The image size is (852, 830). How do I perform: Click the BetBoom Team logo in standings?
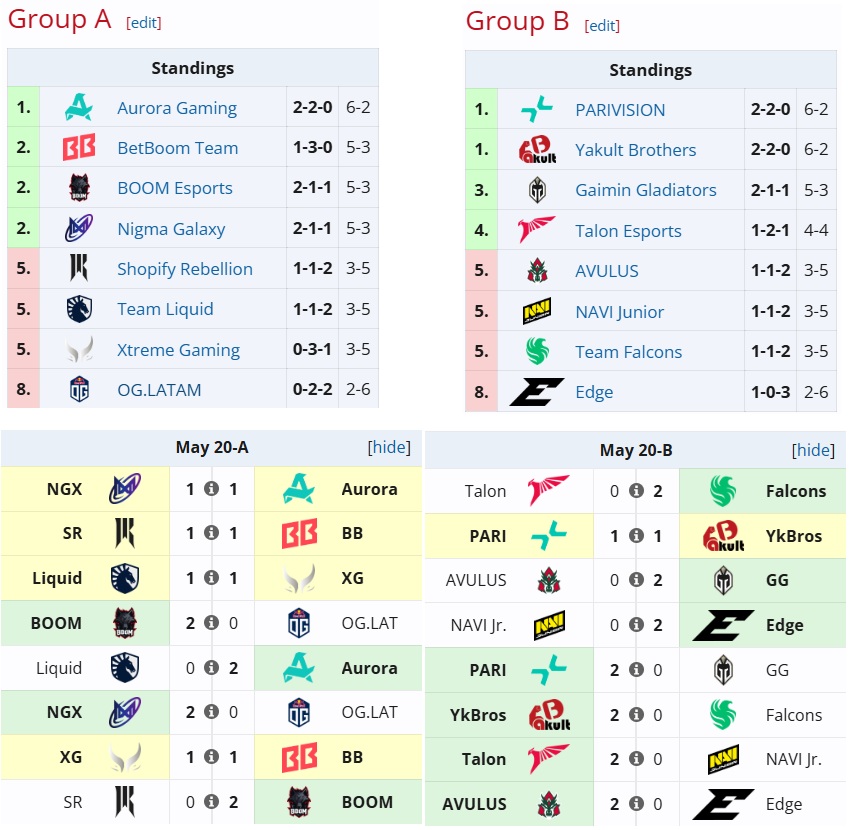79,147
